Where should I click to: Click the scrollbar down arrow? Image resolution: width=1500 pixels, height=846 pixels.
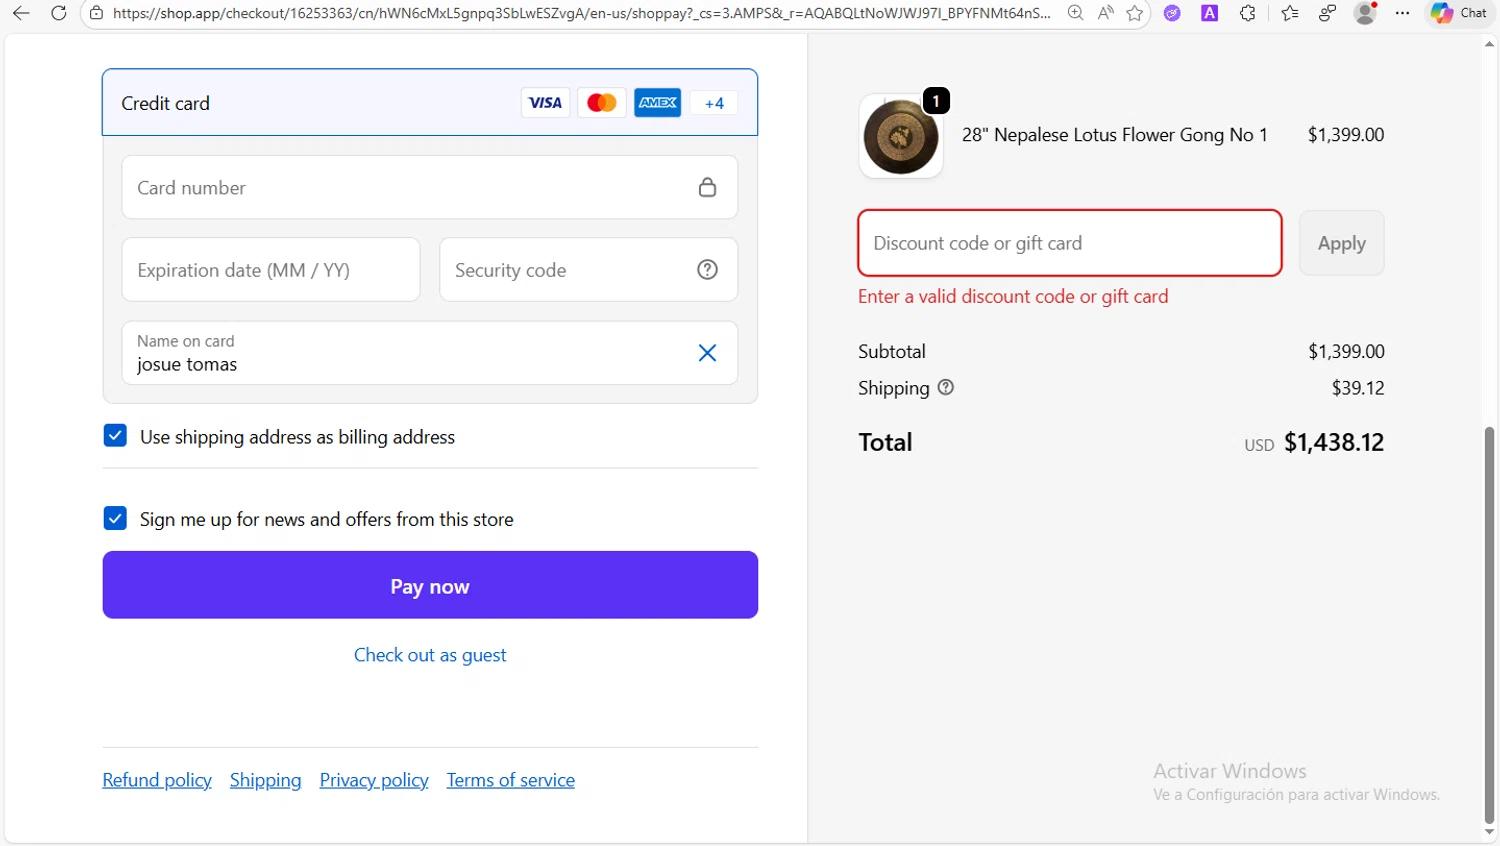click(1489, 833)
